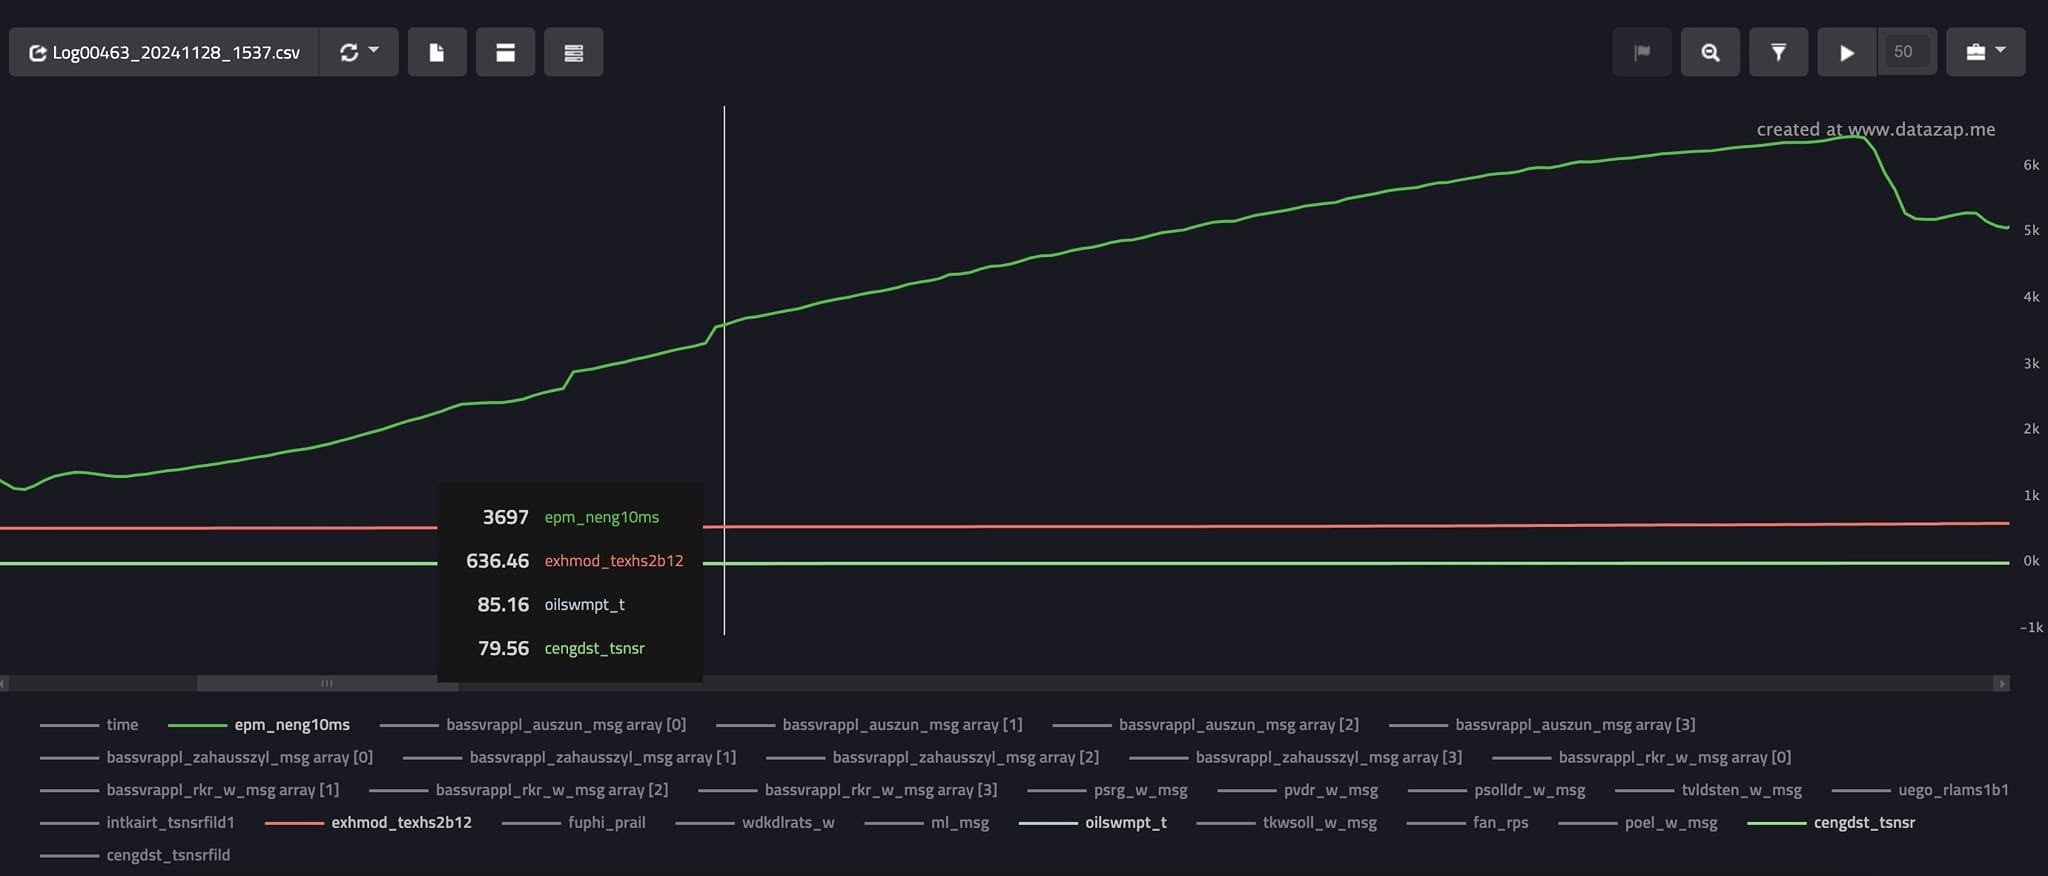Screen dimensions: 2048x876
Task: Toggle bassvrappl_zahausszyl_msg array [2] series
Action: tap(933, 758)
